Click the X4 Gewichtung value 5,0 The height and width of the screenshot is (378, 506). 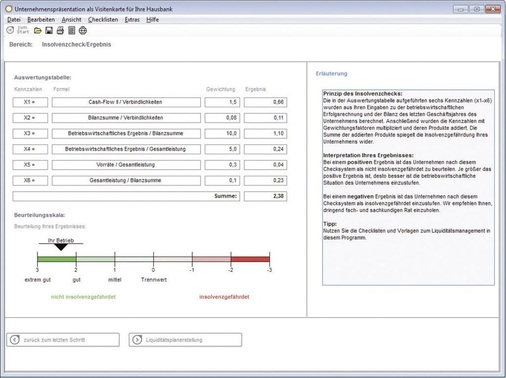[x=222, y=149]
